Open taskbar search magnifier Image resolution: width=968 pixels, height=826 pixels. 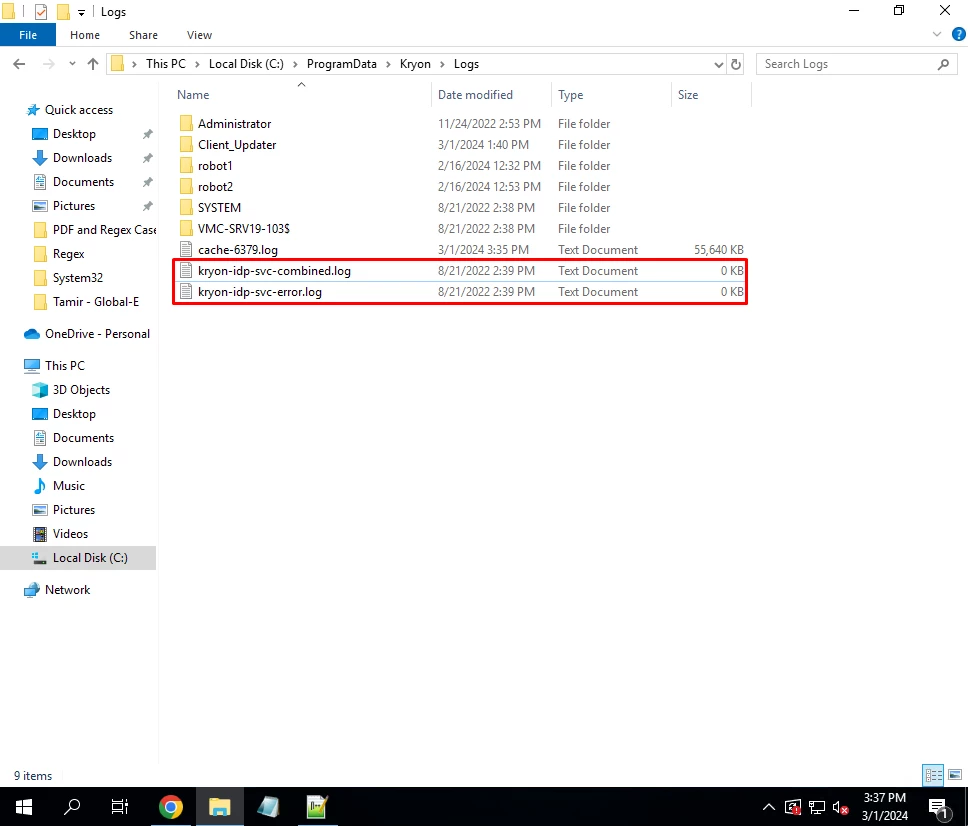pyautogui.click(x=72, y=806)
